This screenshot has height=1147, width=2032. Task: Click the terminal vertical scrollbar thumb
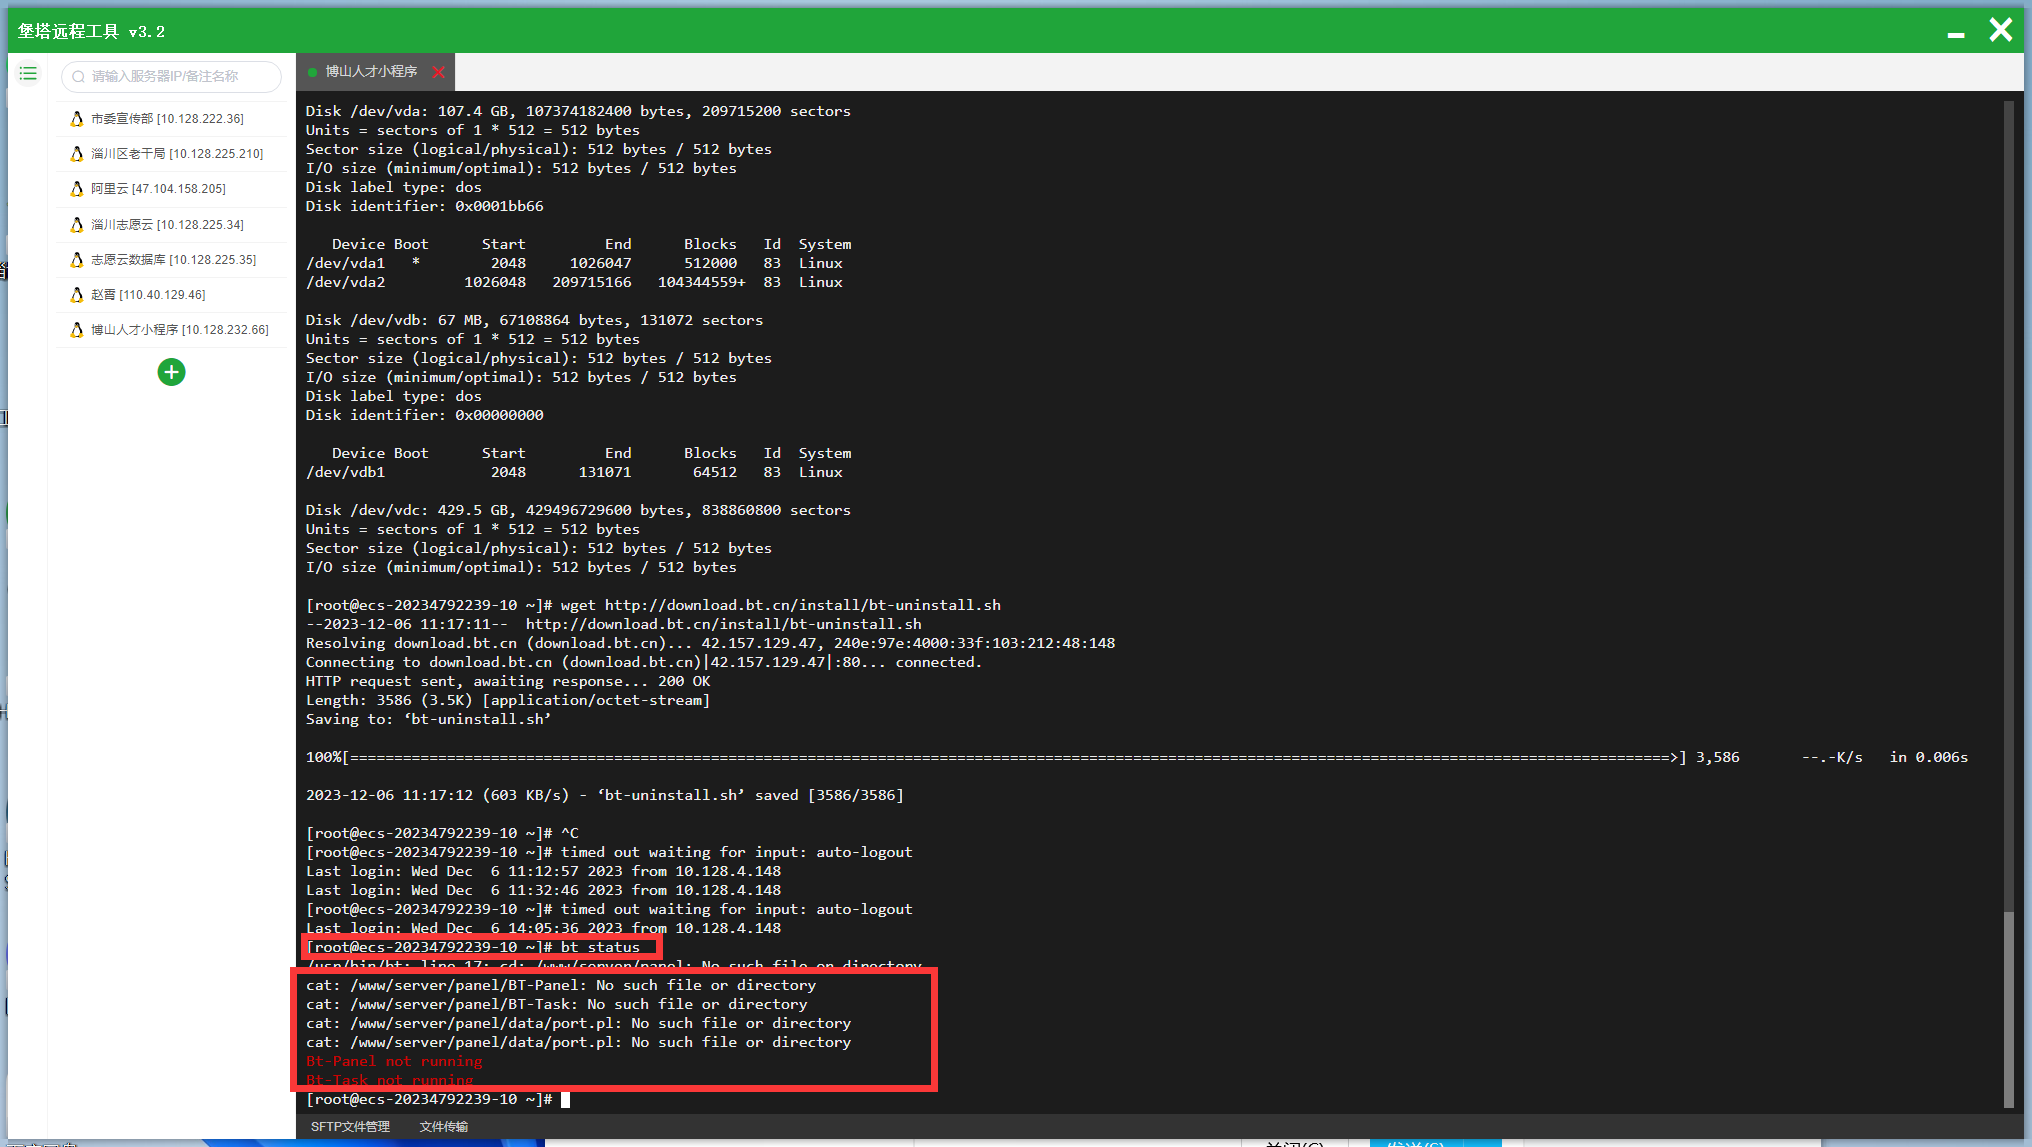(x=2008, y=1008)
